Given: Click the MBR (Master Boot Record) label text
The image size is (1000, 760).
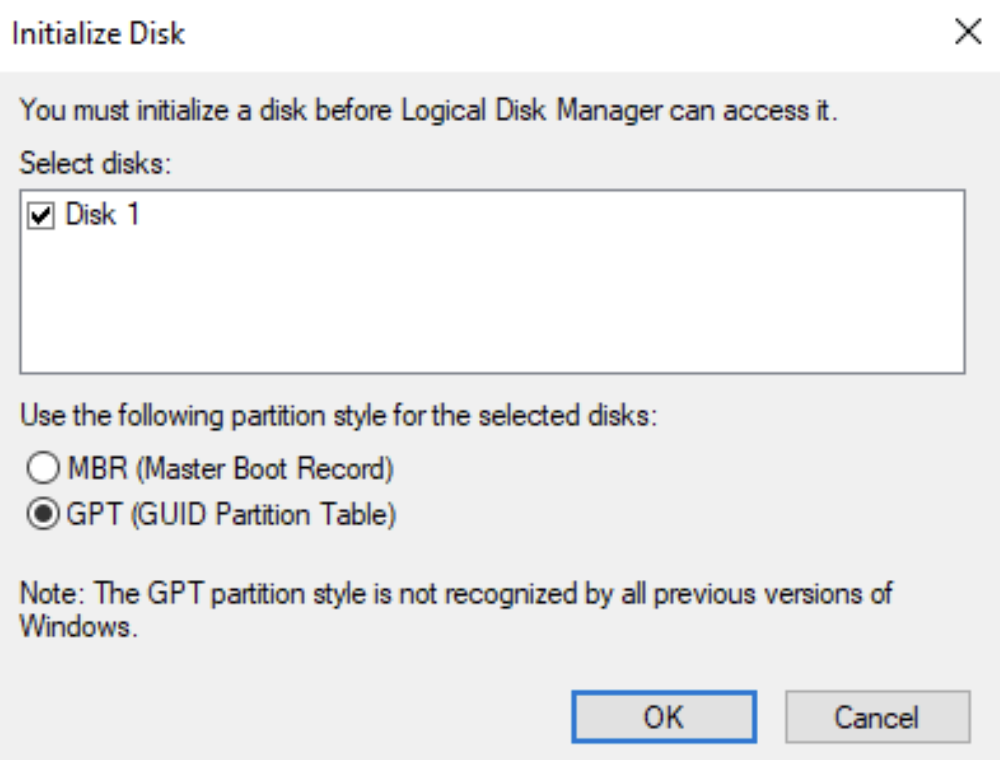Looking at the screenshot, I should point(228,467).
